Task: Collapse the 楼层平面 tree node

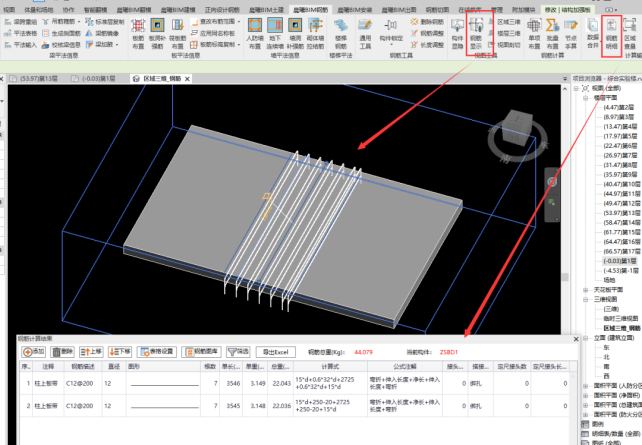Action: coord(582,99)
